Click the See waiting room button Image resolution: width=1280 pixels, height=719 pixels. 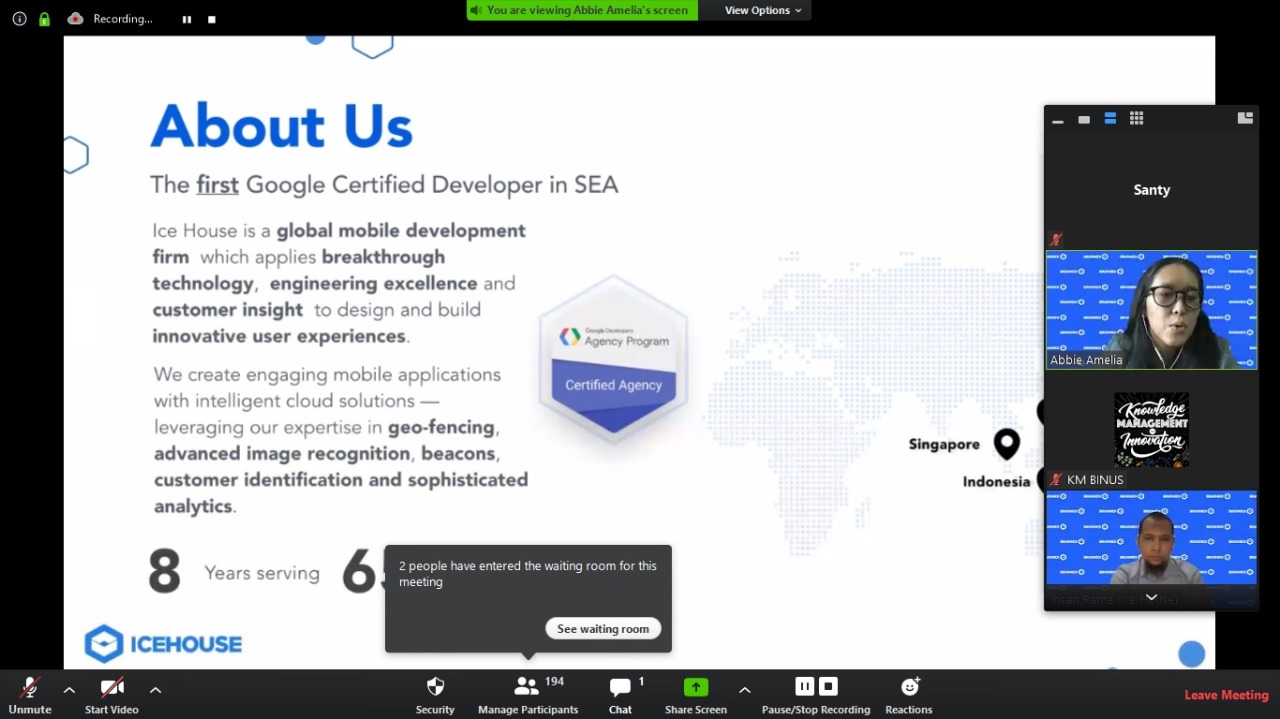point(603,629)
